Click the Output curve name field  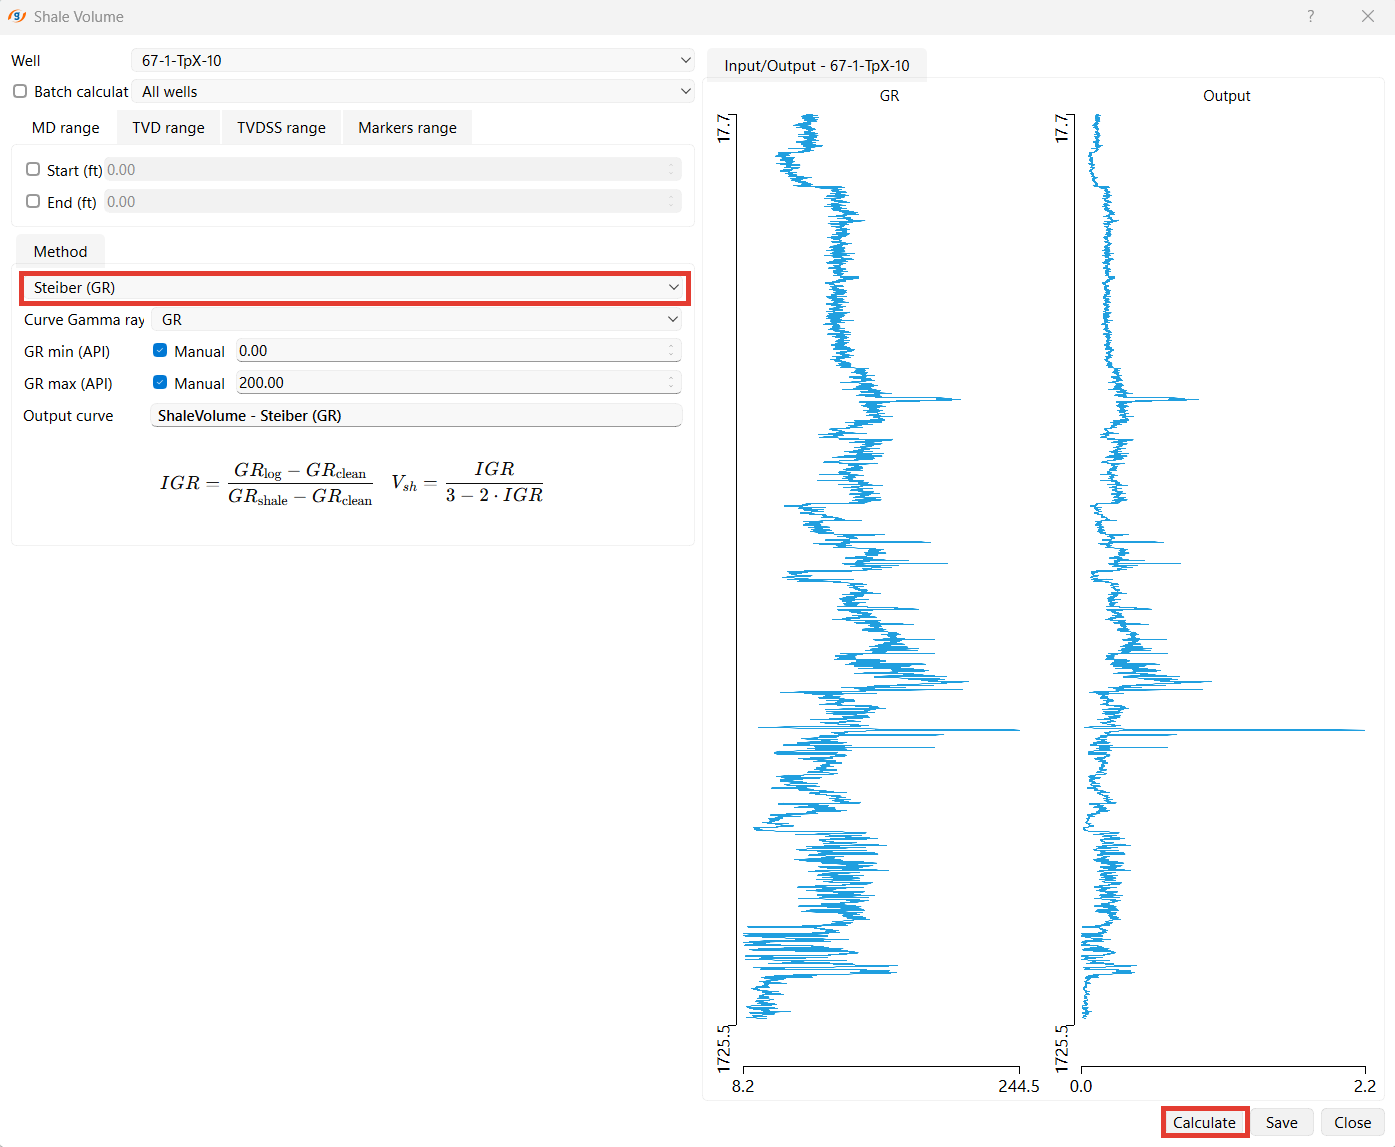click(416, 415)
